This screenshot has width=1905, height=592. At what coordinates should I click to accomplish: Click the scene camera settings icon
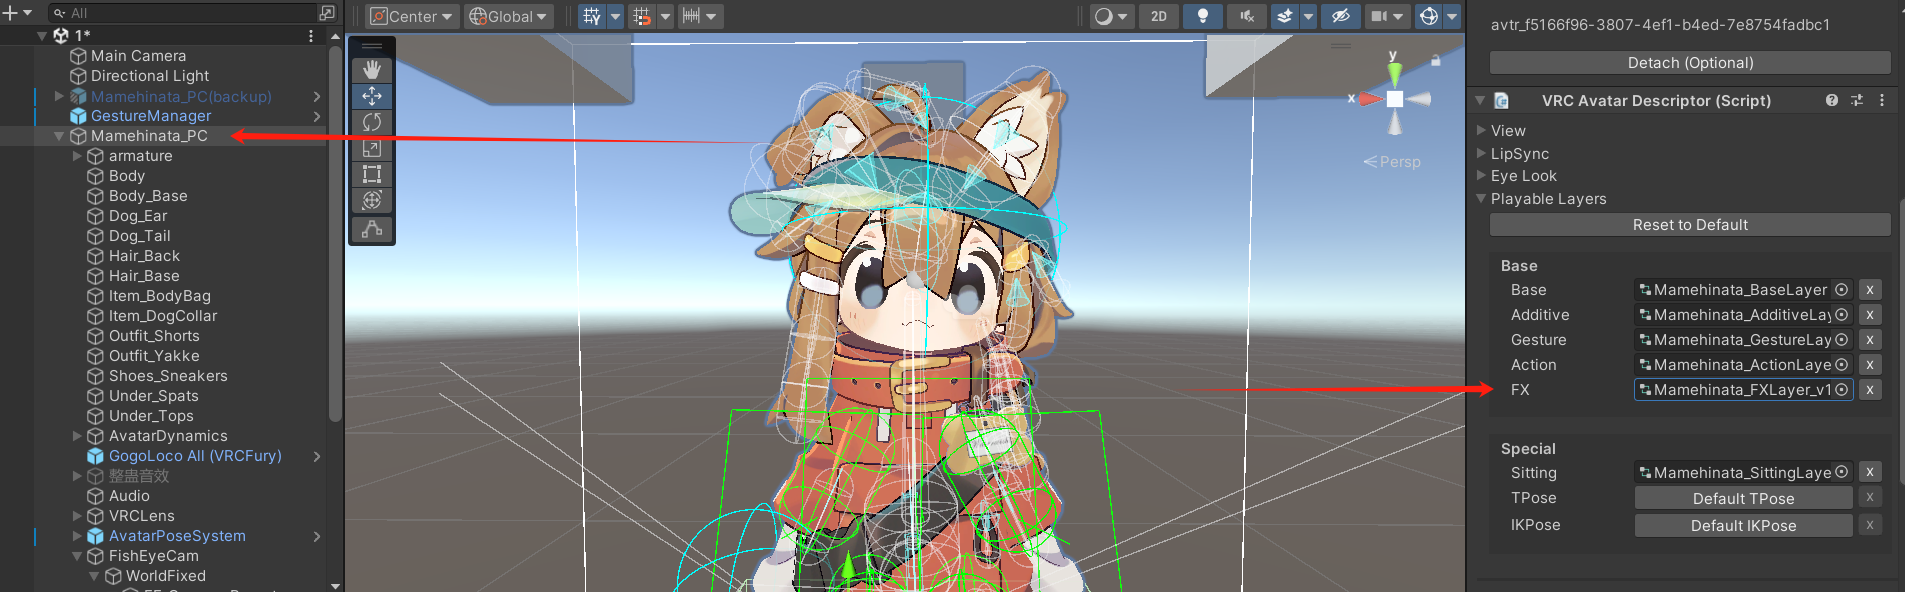pos(1380,16)
